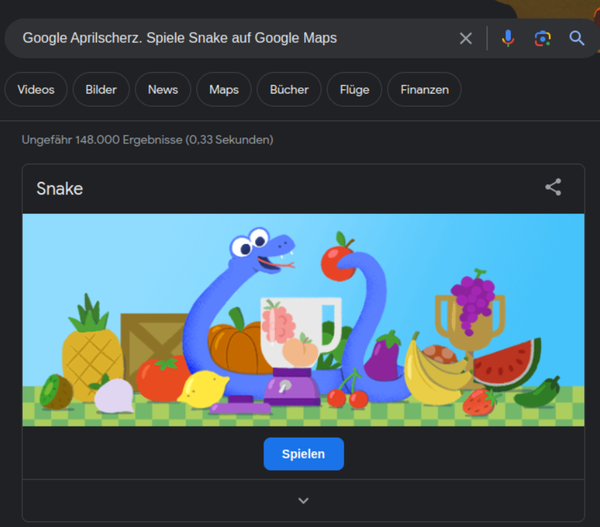Viewport: 600px width, 527px height.
Task: Open the Bilder results tab
Action: pyautogui.click(x=101, y=89)
